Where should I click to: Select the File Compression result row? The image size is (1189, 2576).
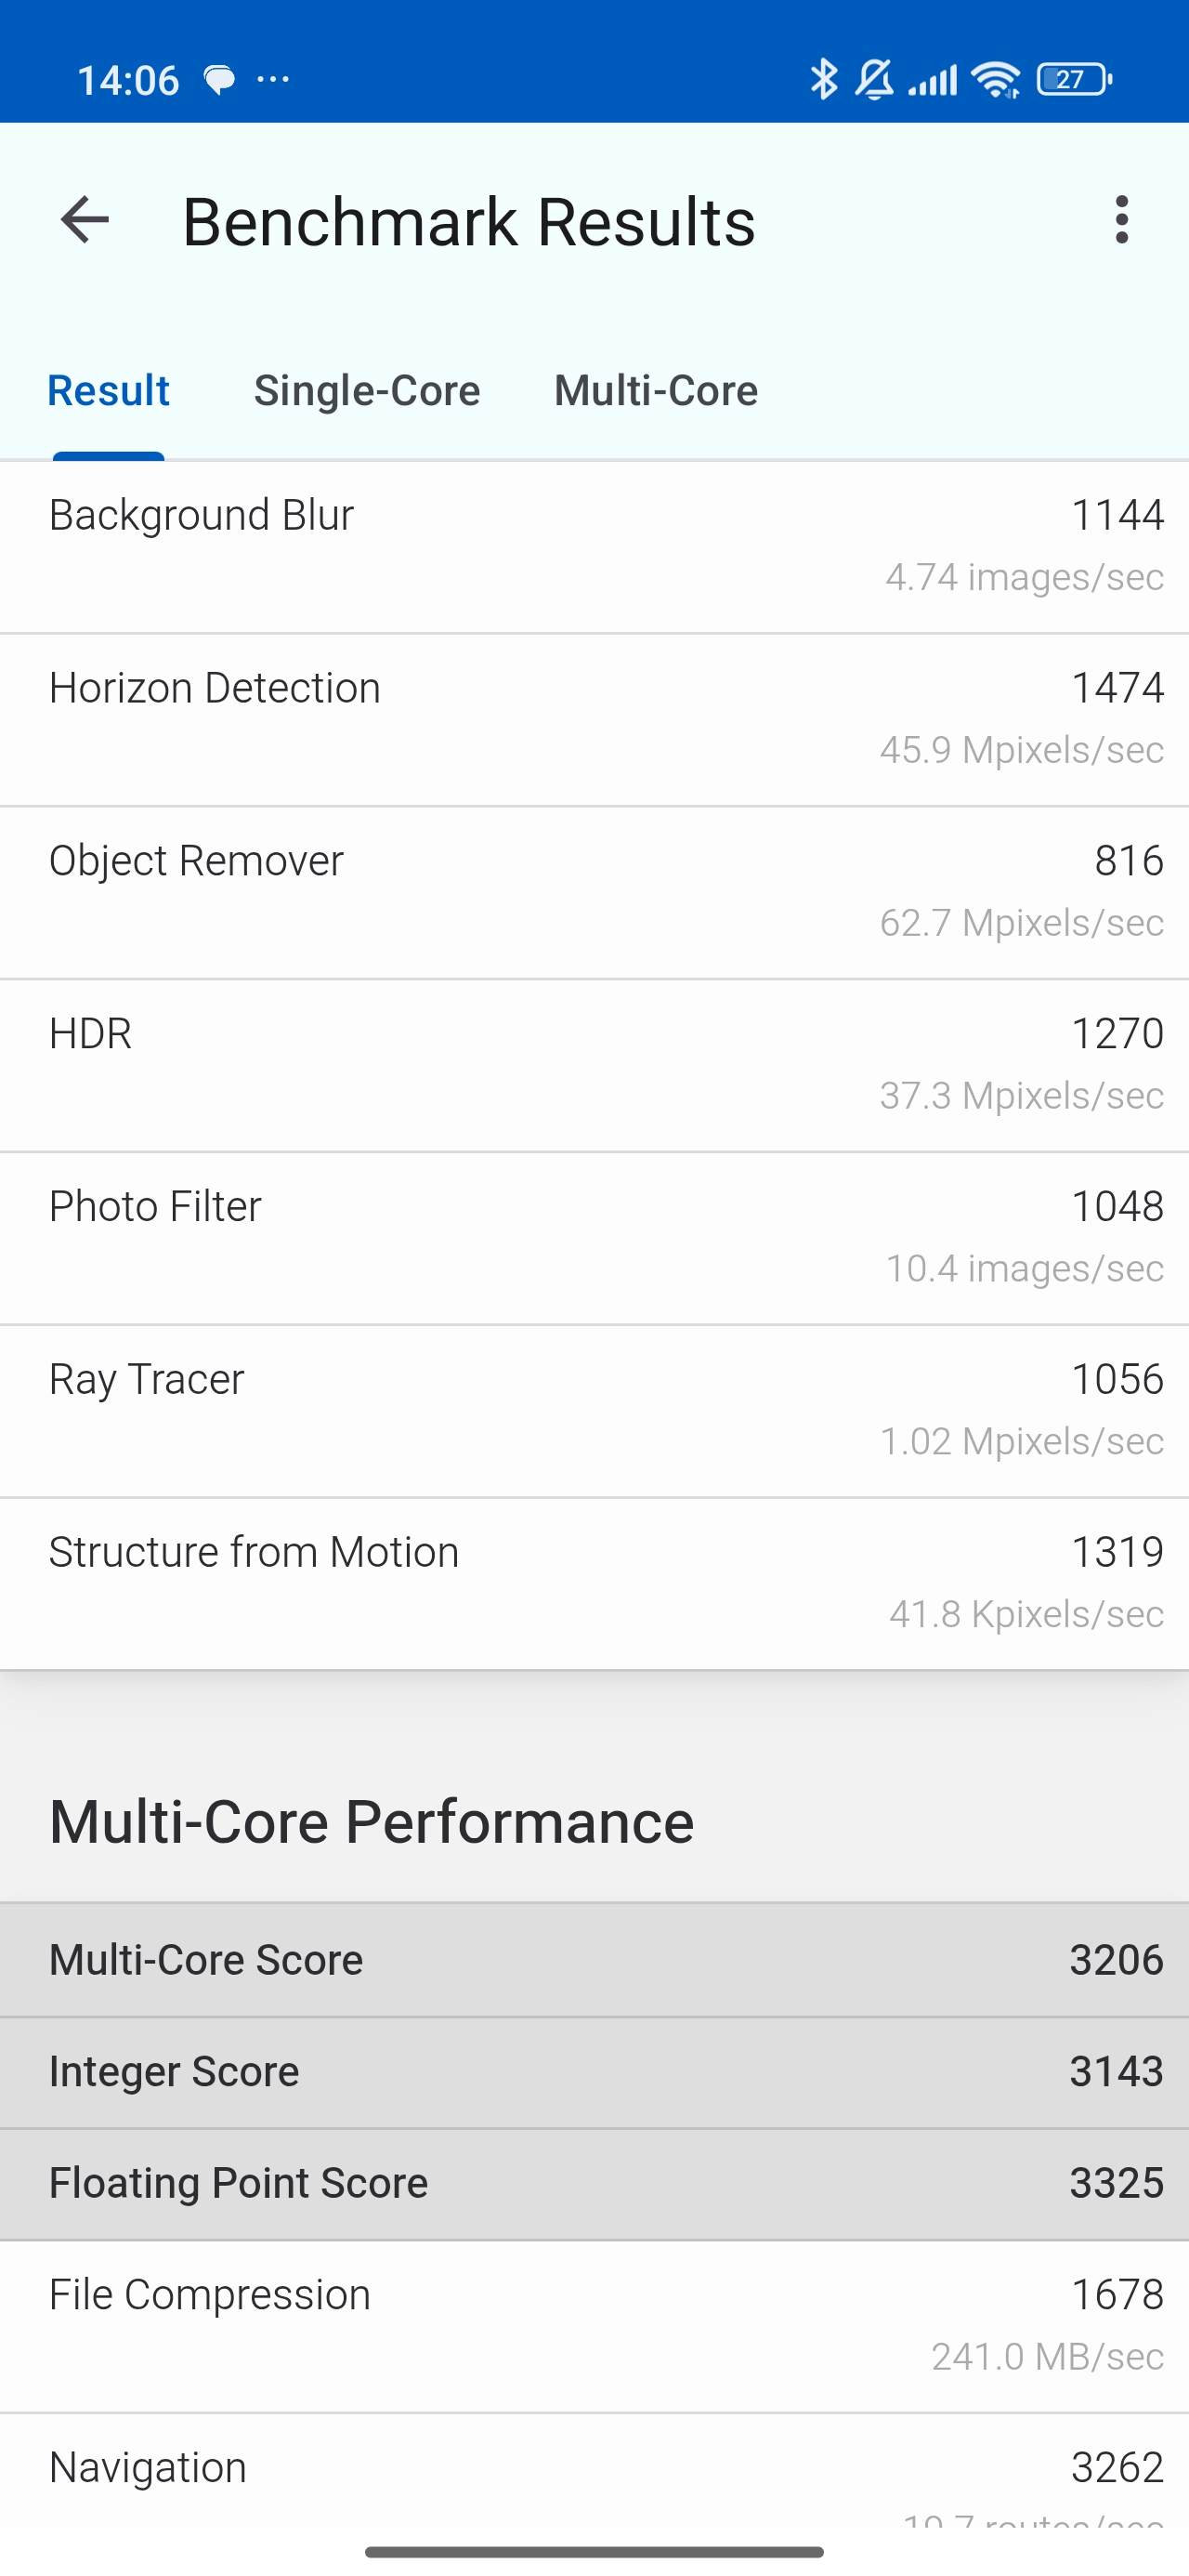coord(594,2325)
